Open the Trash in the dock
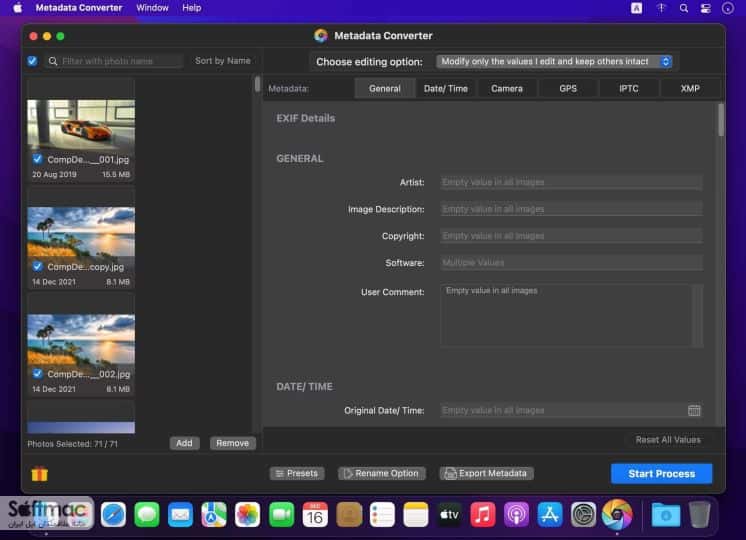Viewport: 746px width, 540px height. [x=699, y=514]
